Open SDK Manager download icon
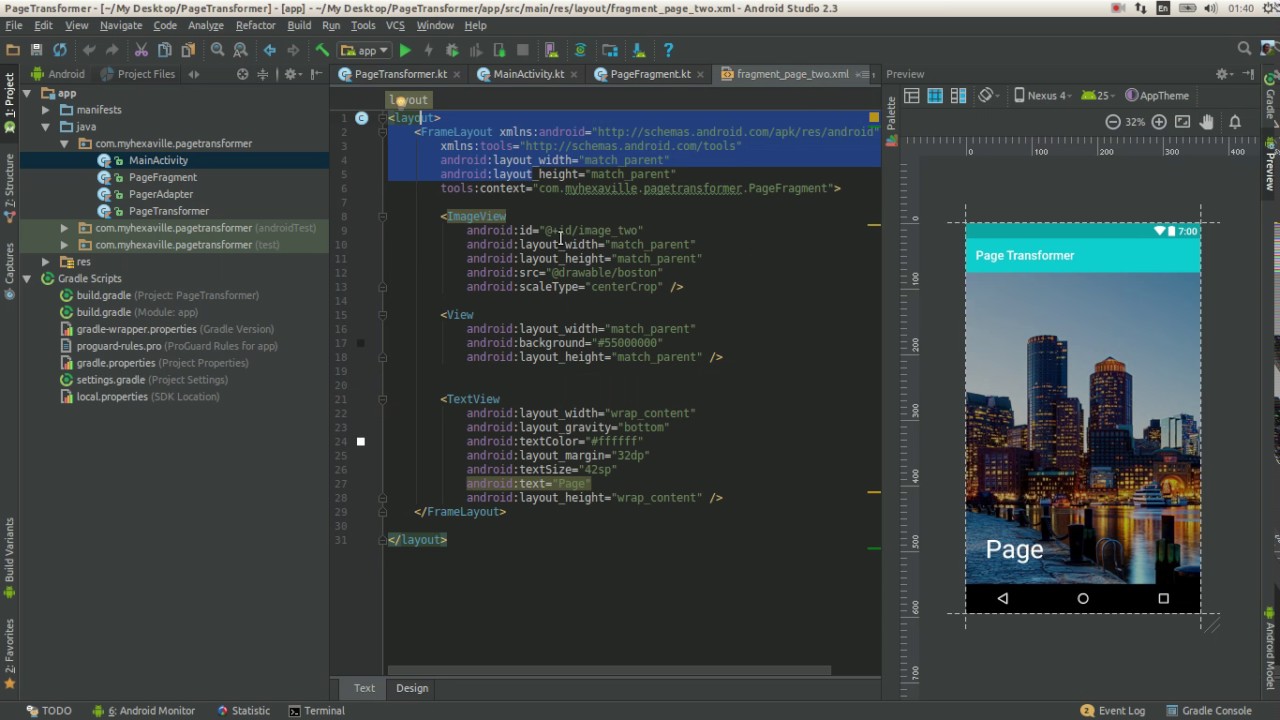The image size is (1280, 720). (x=639, y=50)
